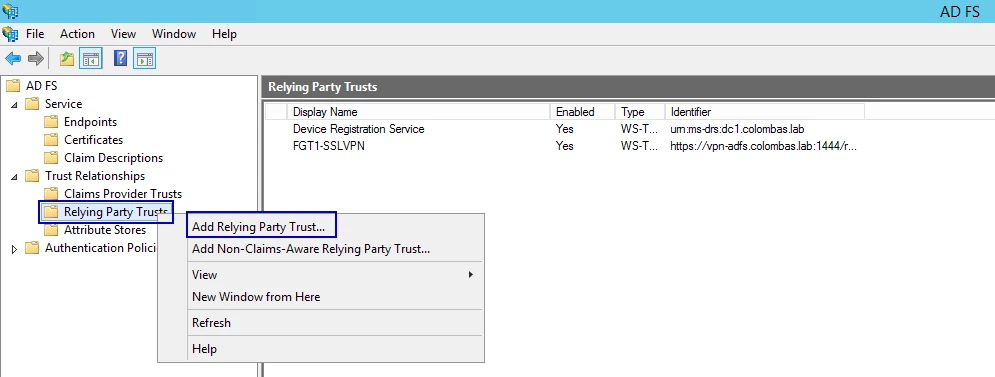This screenshot has width=995, height=377.
Task: Collapse the Trust Relationships tree node
Action: pos(15,176)
